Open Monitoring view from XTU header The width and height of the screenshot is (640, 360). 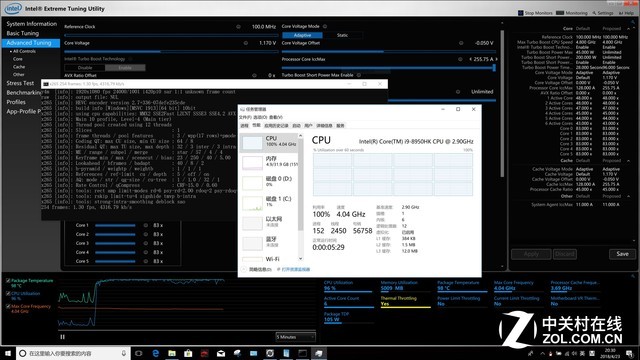point(572,13)
